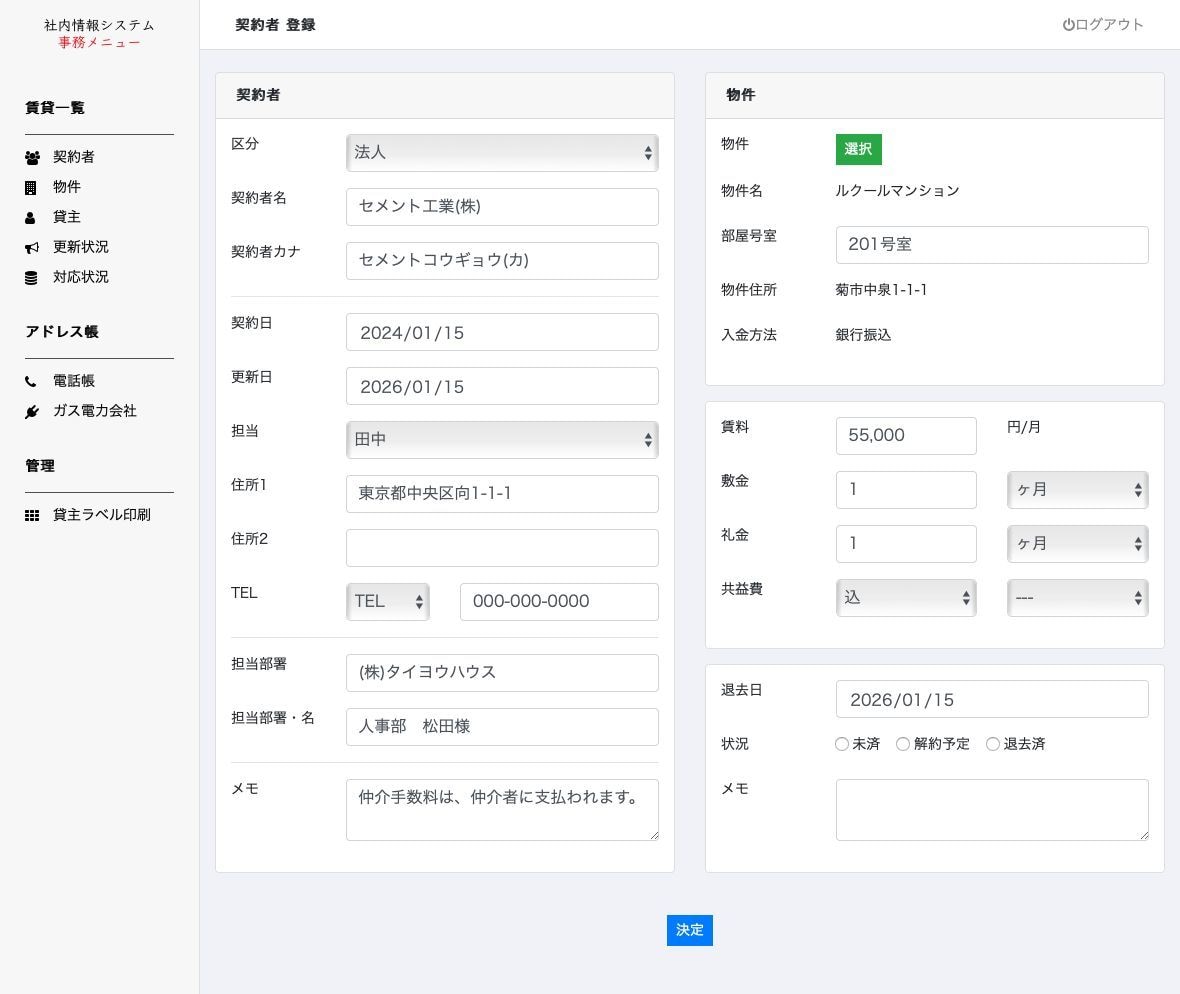Screen dimensions: 1180x994
Task: Click property name ルクールマンション
Action: click(x=897, y=190)
